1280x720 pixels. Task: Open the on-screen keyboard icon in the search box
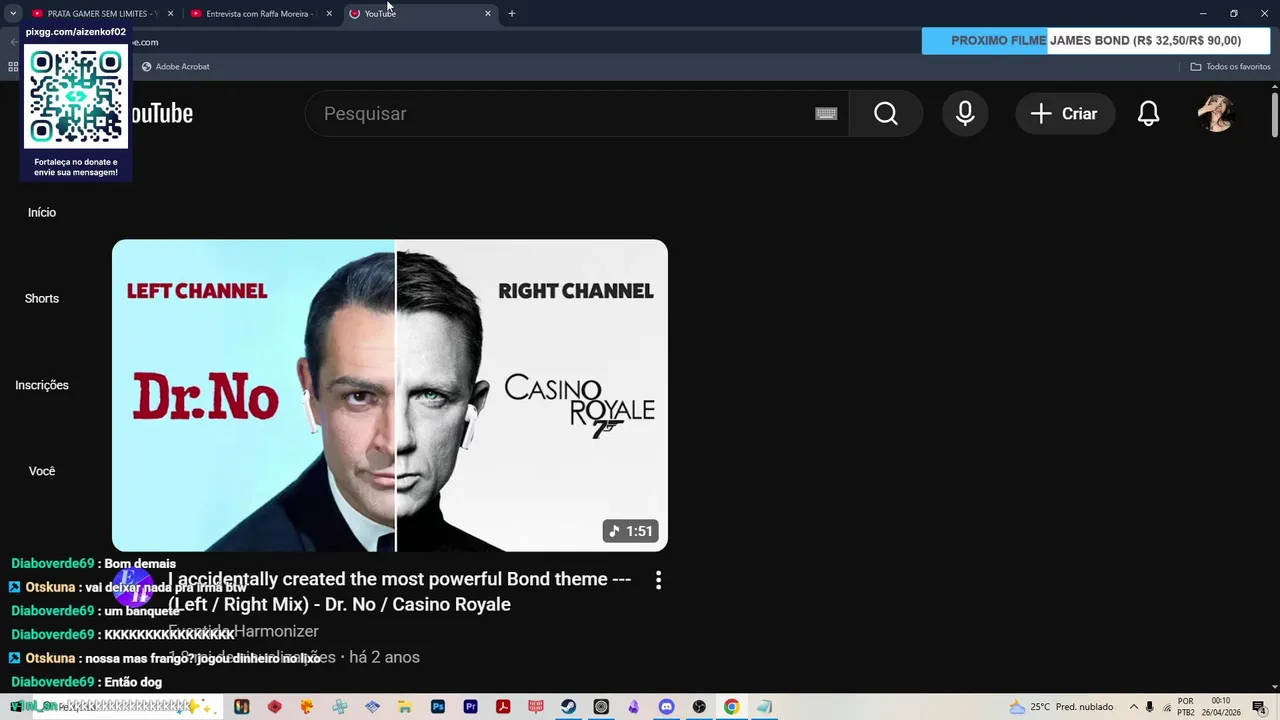point(826,114)
